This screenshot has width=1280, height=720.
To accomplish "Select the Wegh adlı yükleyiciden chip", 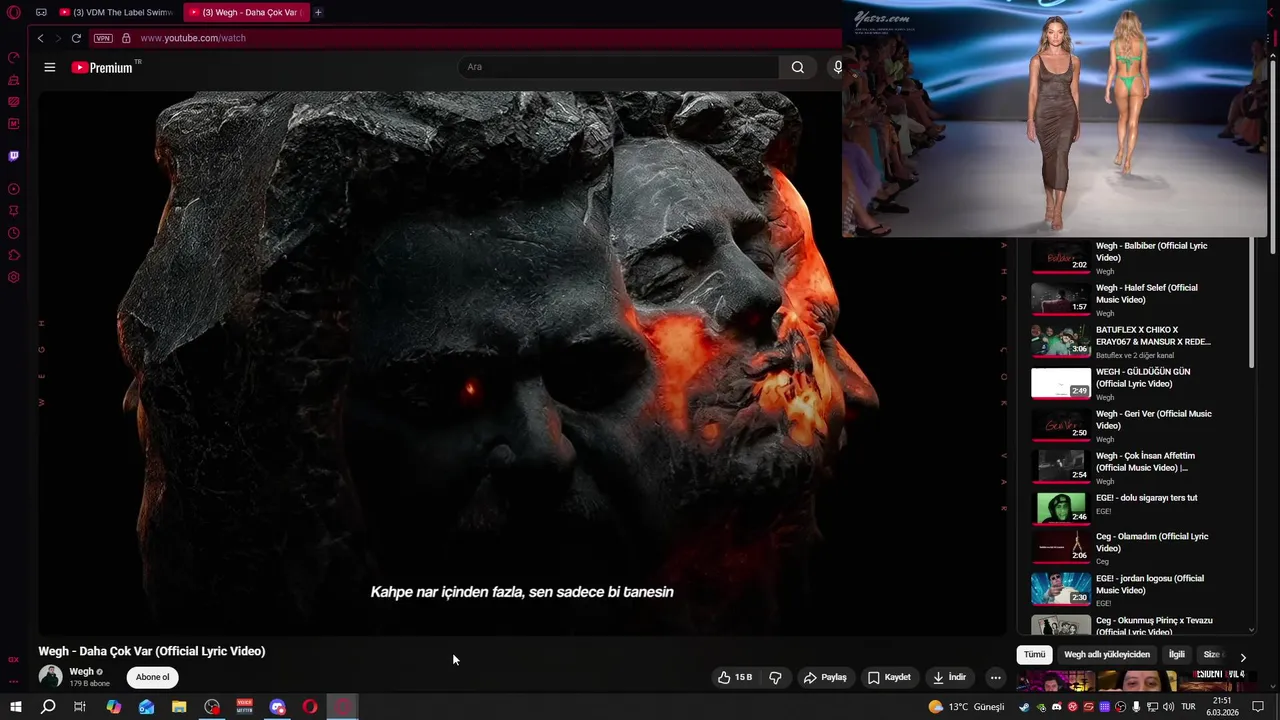I will coord(1107,655).
